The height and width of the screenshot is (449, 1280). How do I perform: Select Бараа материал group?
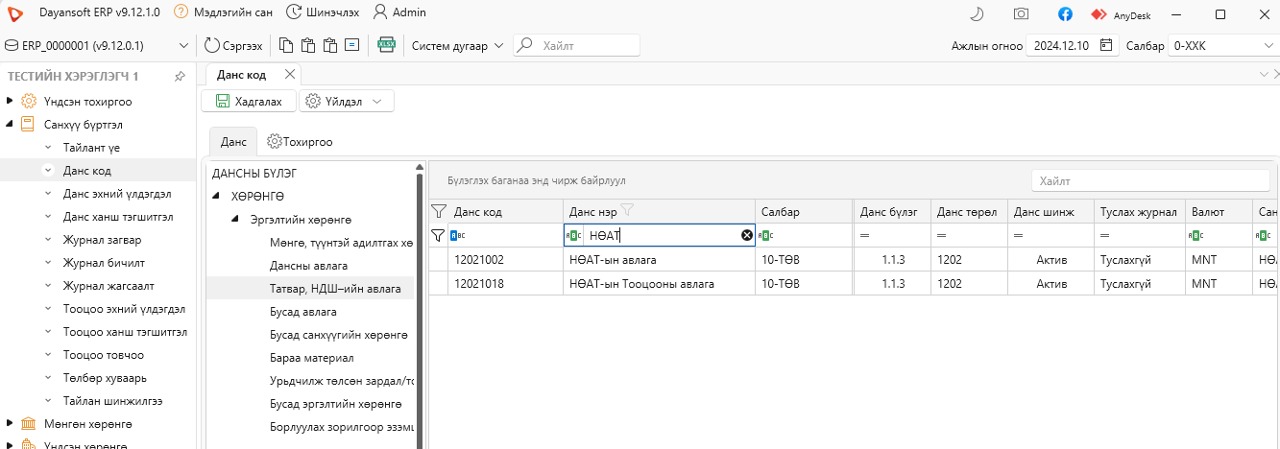pos(311,357)
